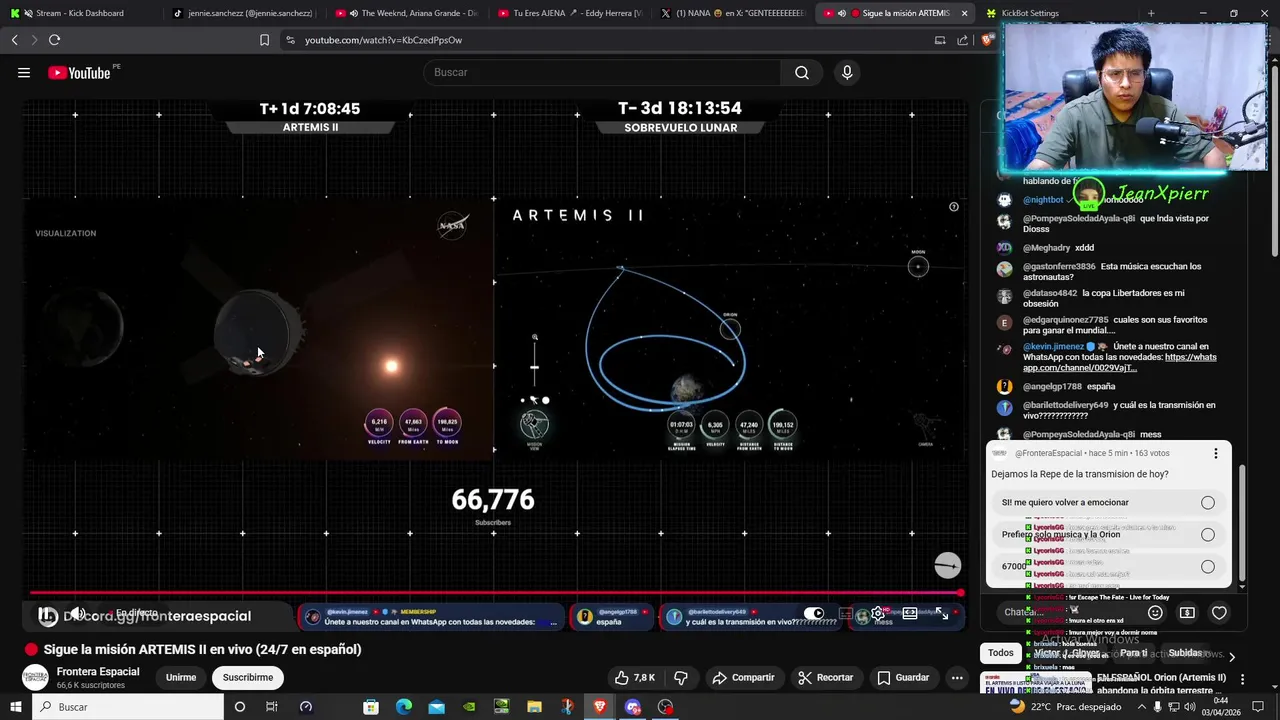Open Super Chat dollar icon
This screenshot has width=1280, height=720.
coord(1187,613)
